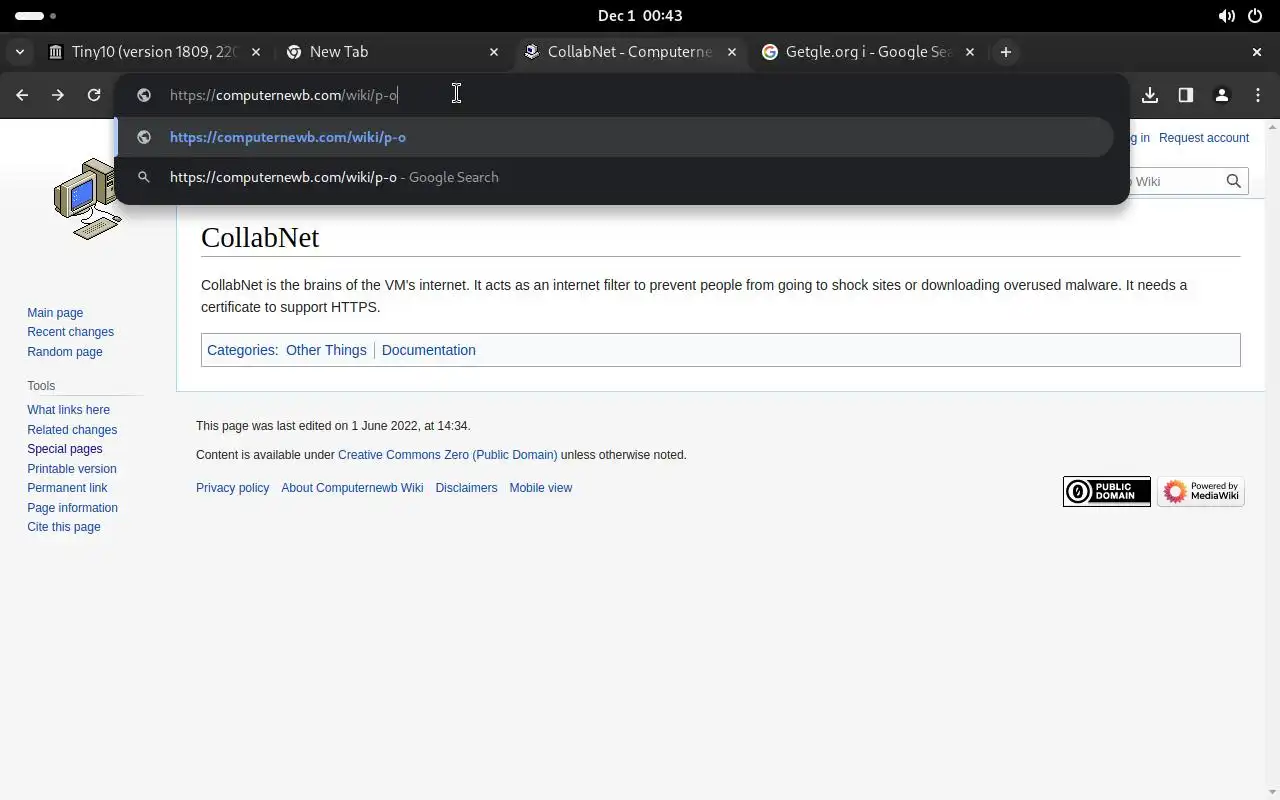Open the tab search dropdown arrow
Image resolution: width=1280 pixels, height=800 pixels.
tap(21, 52)
